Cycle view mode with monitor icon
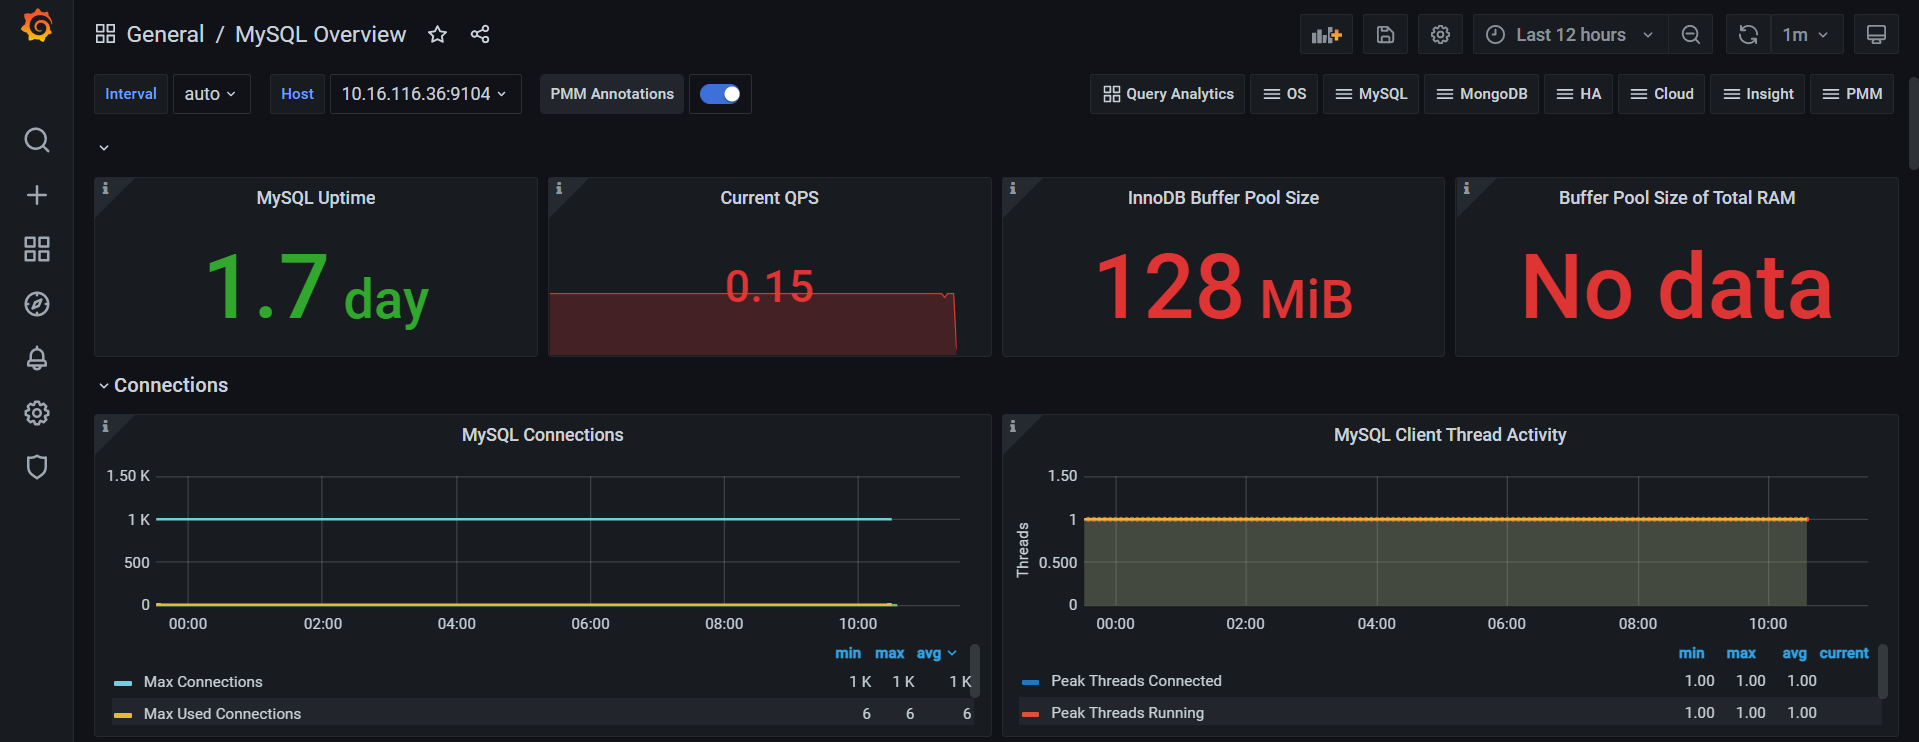This screenshot has height=742, width=1919. 1876,35
